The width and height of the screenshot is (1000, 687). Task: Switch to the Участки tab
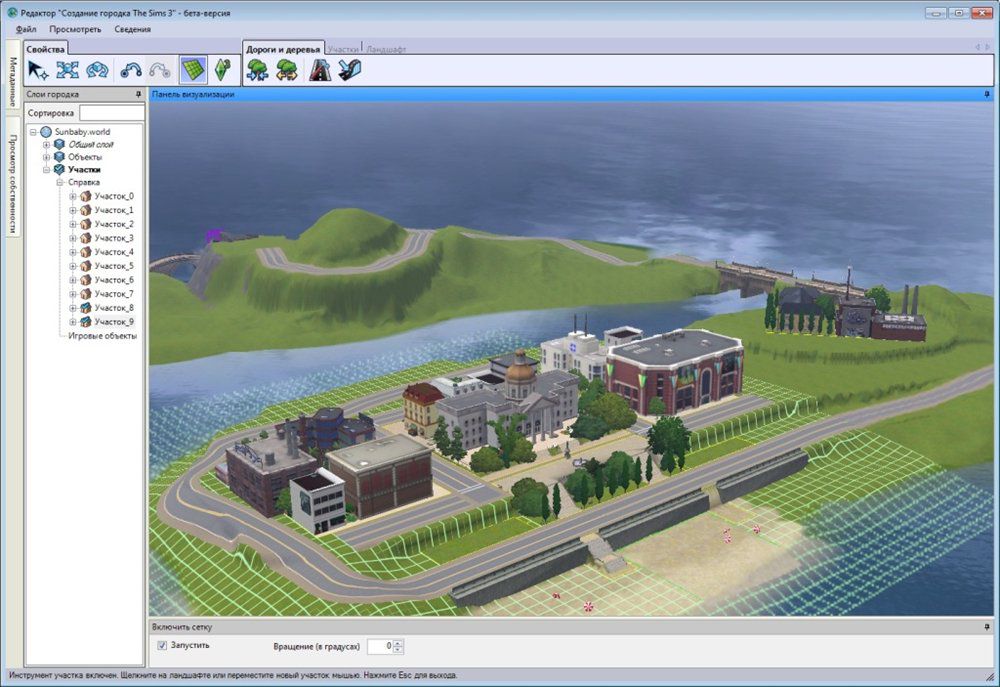point(343,48)
